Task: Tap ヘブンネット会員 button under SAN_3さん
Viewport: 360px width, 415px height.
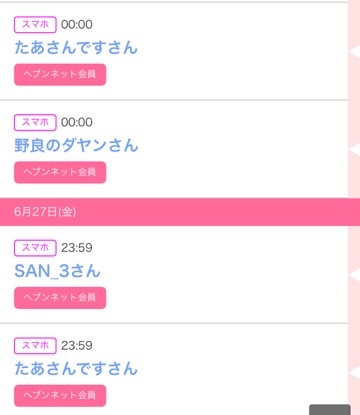Action: [x=60, y=298]
